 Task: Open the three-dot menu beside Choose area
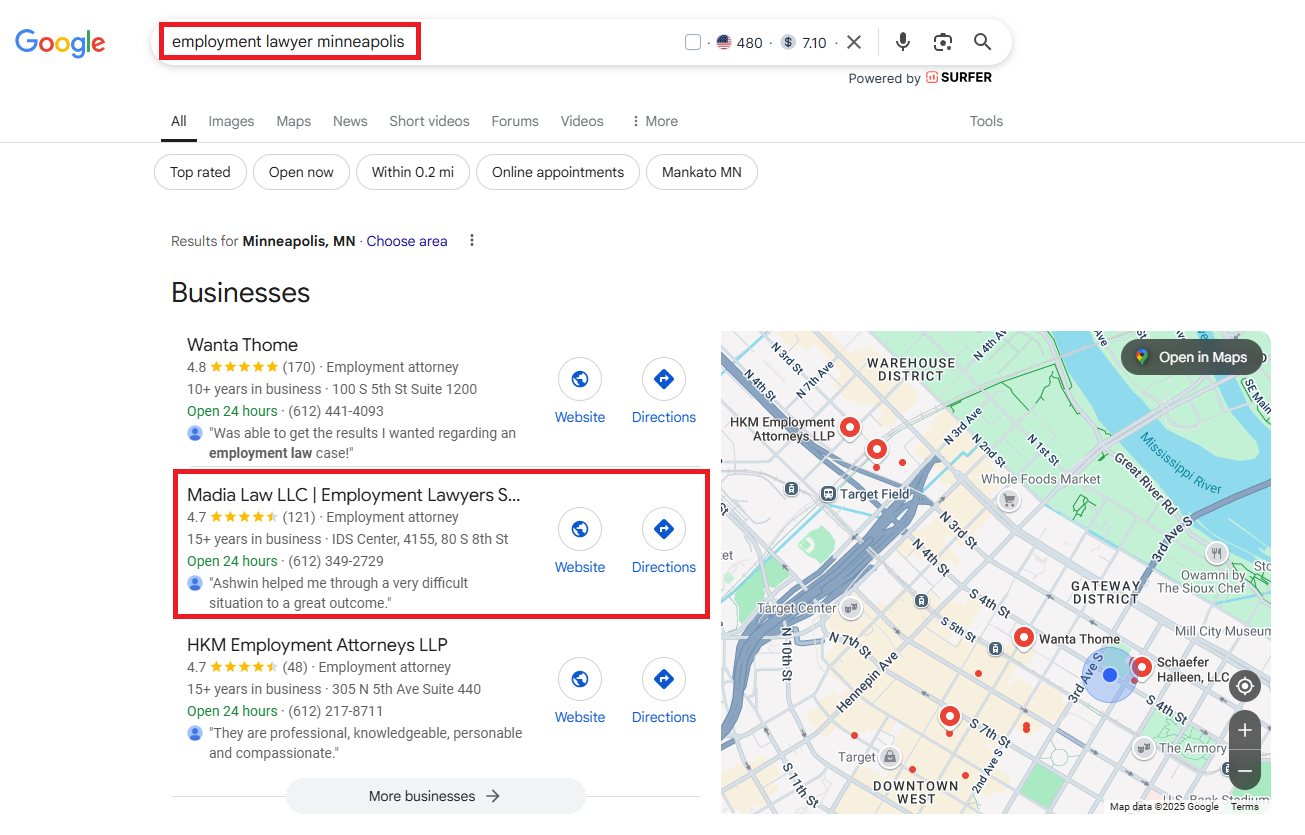point(472,241)
